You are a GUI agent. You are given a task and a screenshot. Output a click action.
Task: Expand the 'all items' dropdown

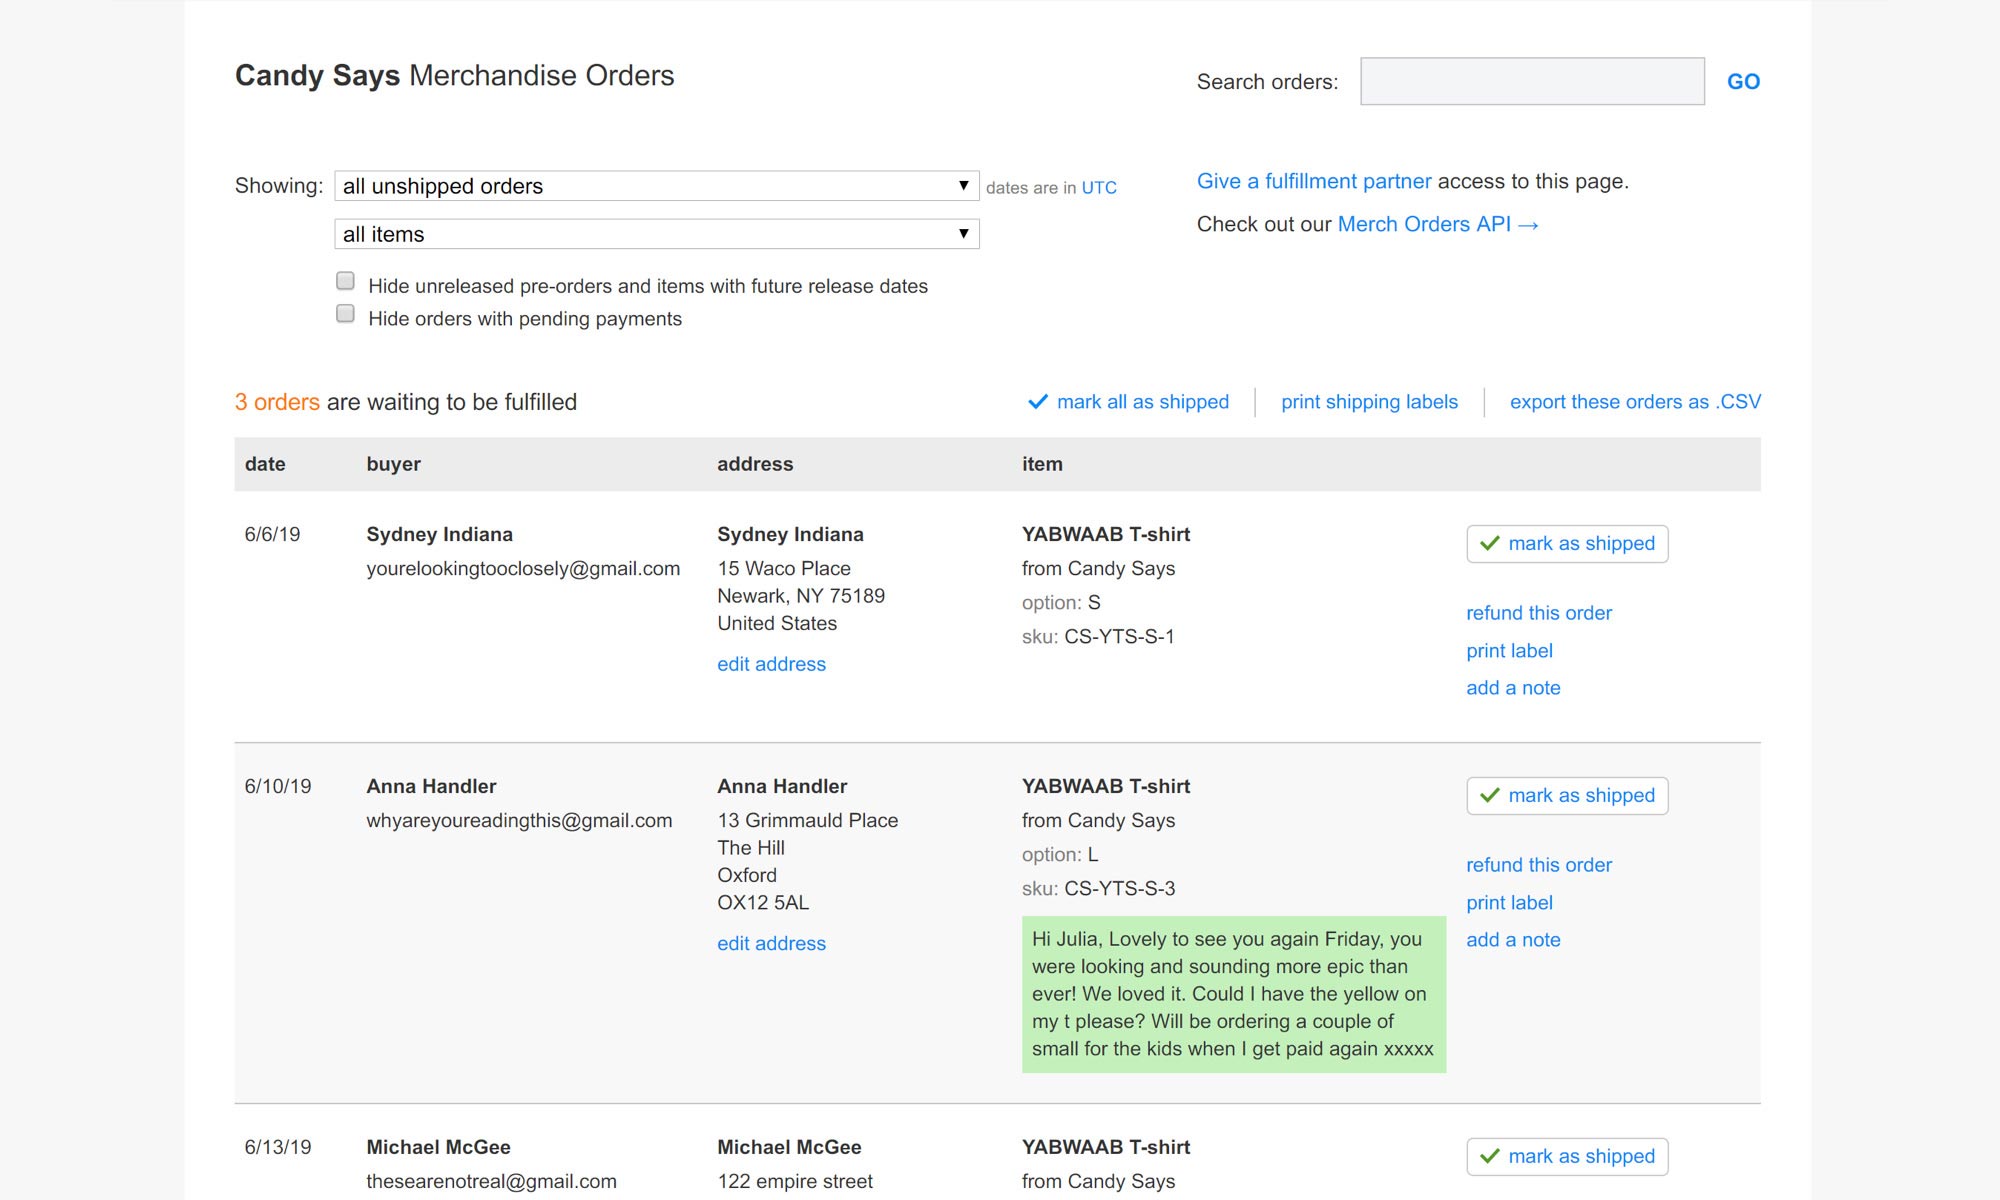click(656, 234)
